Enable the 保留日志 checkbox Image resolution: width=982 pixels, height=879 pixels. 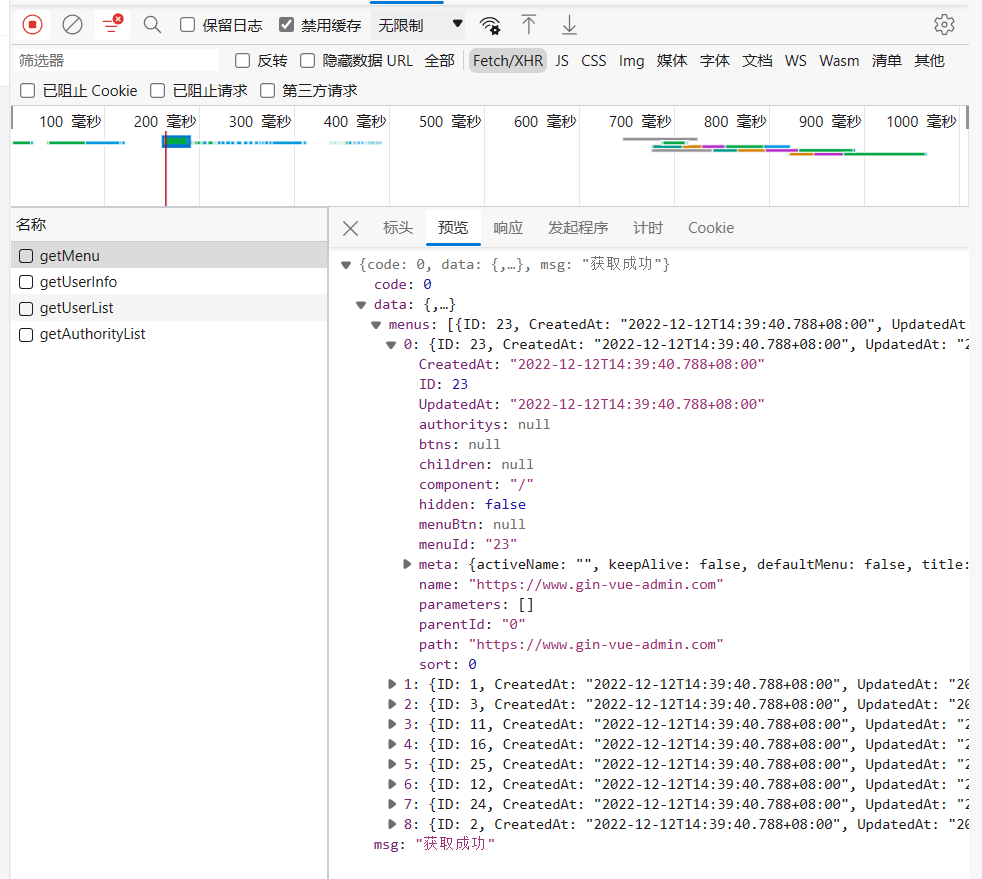pos(188,25)
